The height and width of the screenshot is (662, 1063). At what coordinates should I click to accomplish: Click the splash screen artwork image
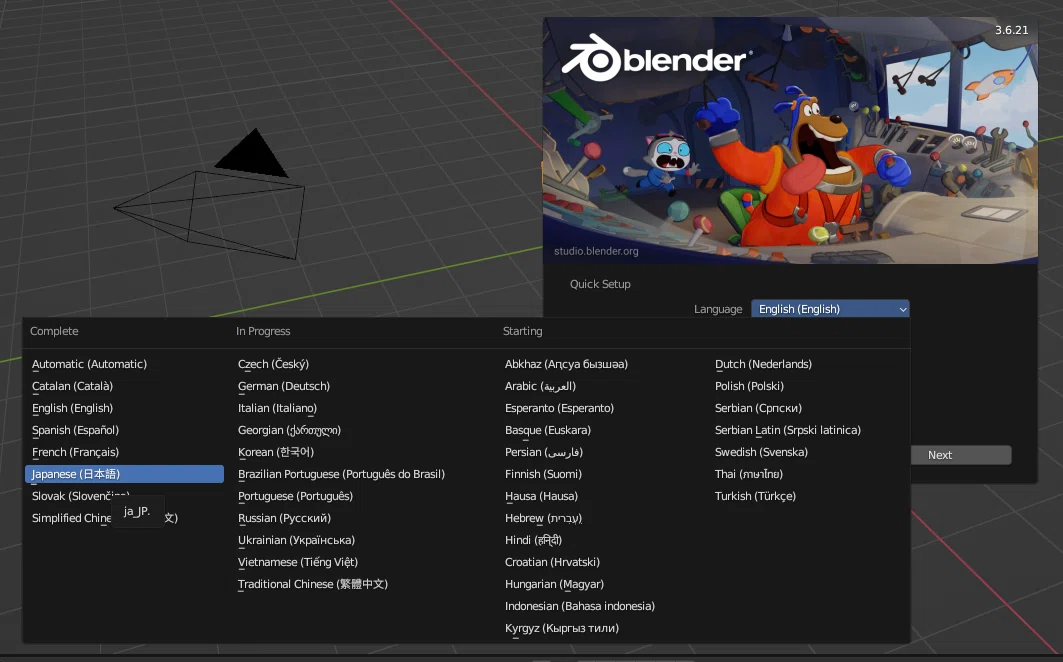(790, 140)
